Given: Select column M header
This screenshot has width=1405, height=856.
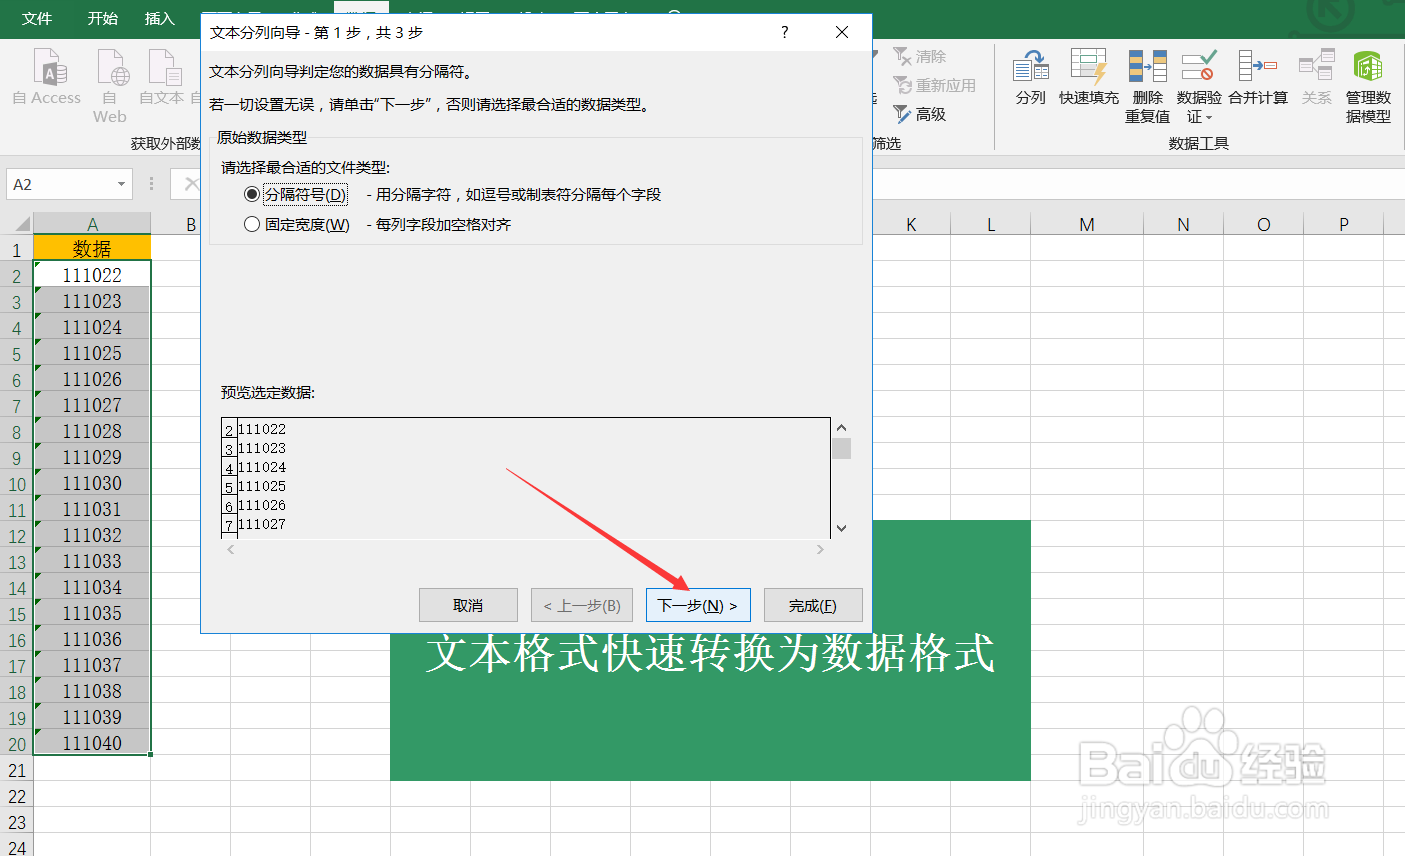Looking at the screenshot, I should point(1087,224).
